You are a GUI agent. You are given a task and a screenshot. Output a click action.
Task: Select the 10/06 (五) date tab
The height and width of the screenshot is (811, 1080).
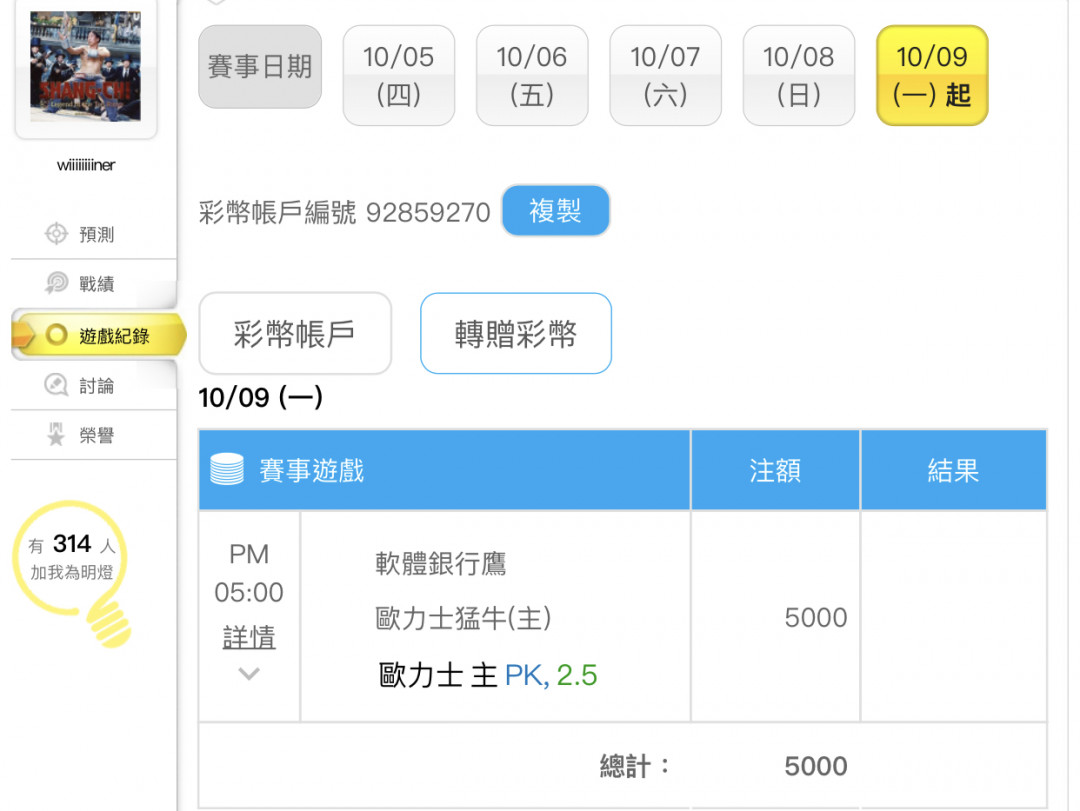[x=531, y=75]
